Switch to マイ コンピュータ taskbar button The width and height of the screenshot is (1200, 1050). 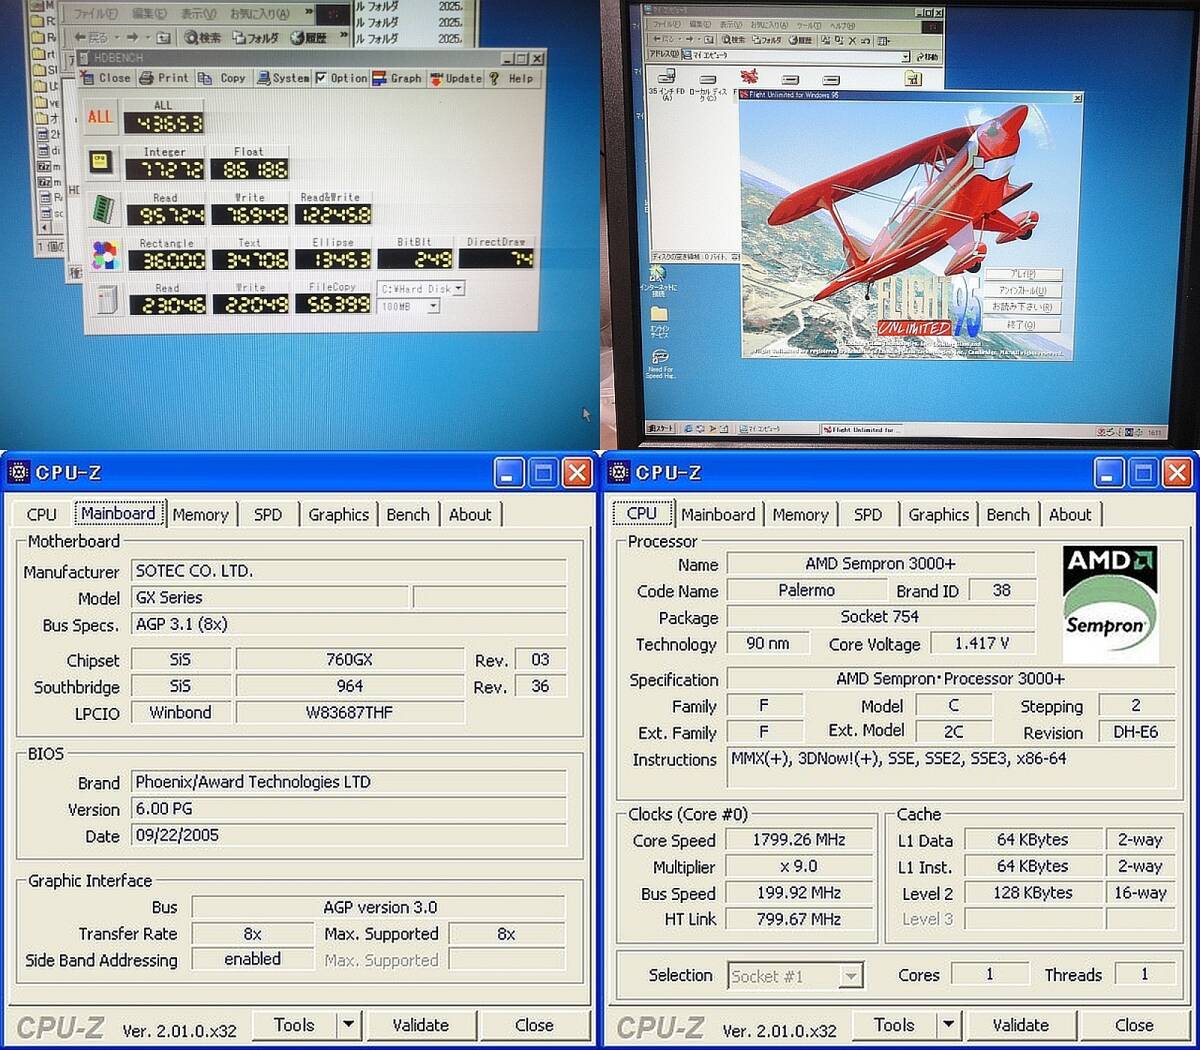pyautogui.click(x=777, y=429)
